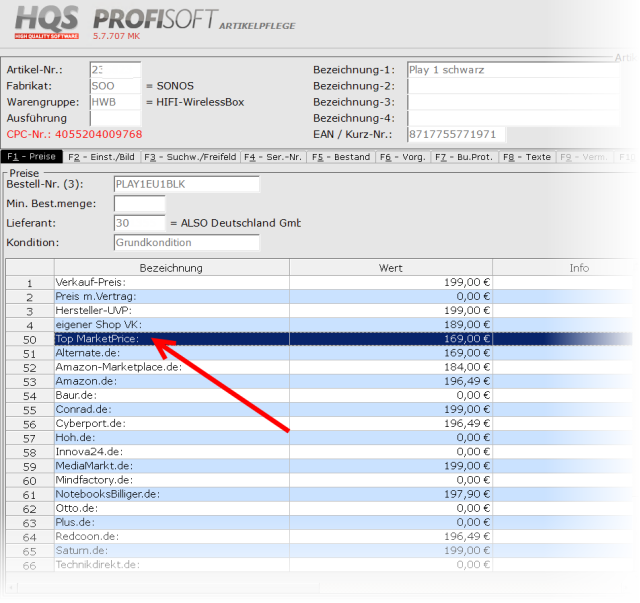The image size is (640, 603).
Task: Focus the empty Bezeichnung-3 field
Action: pos(513,102)
